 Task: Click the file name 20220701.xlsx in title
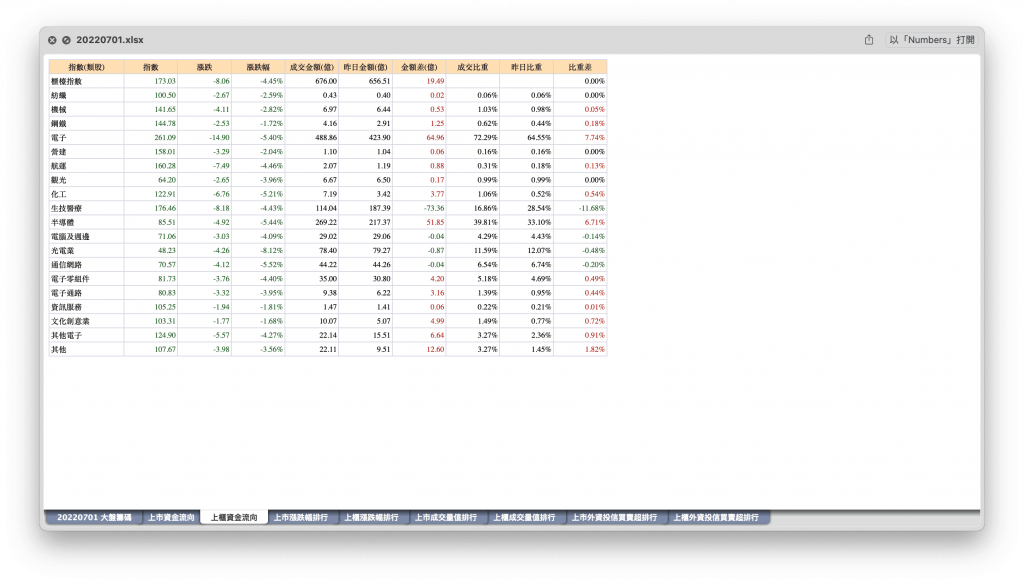(110, 40)
